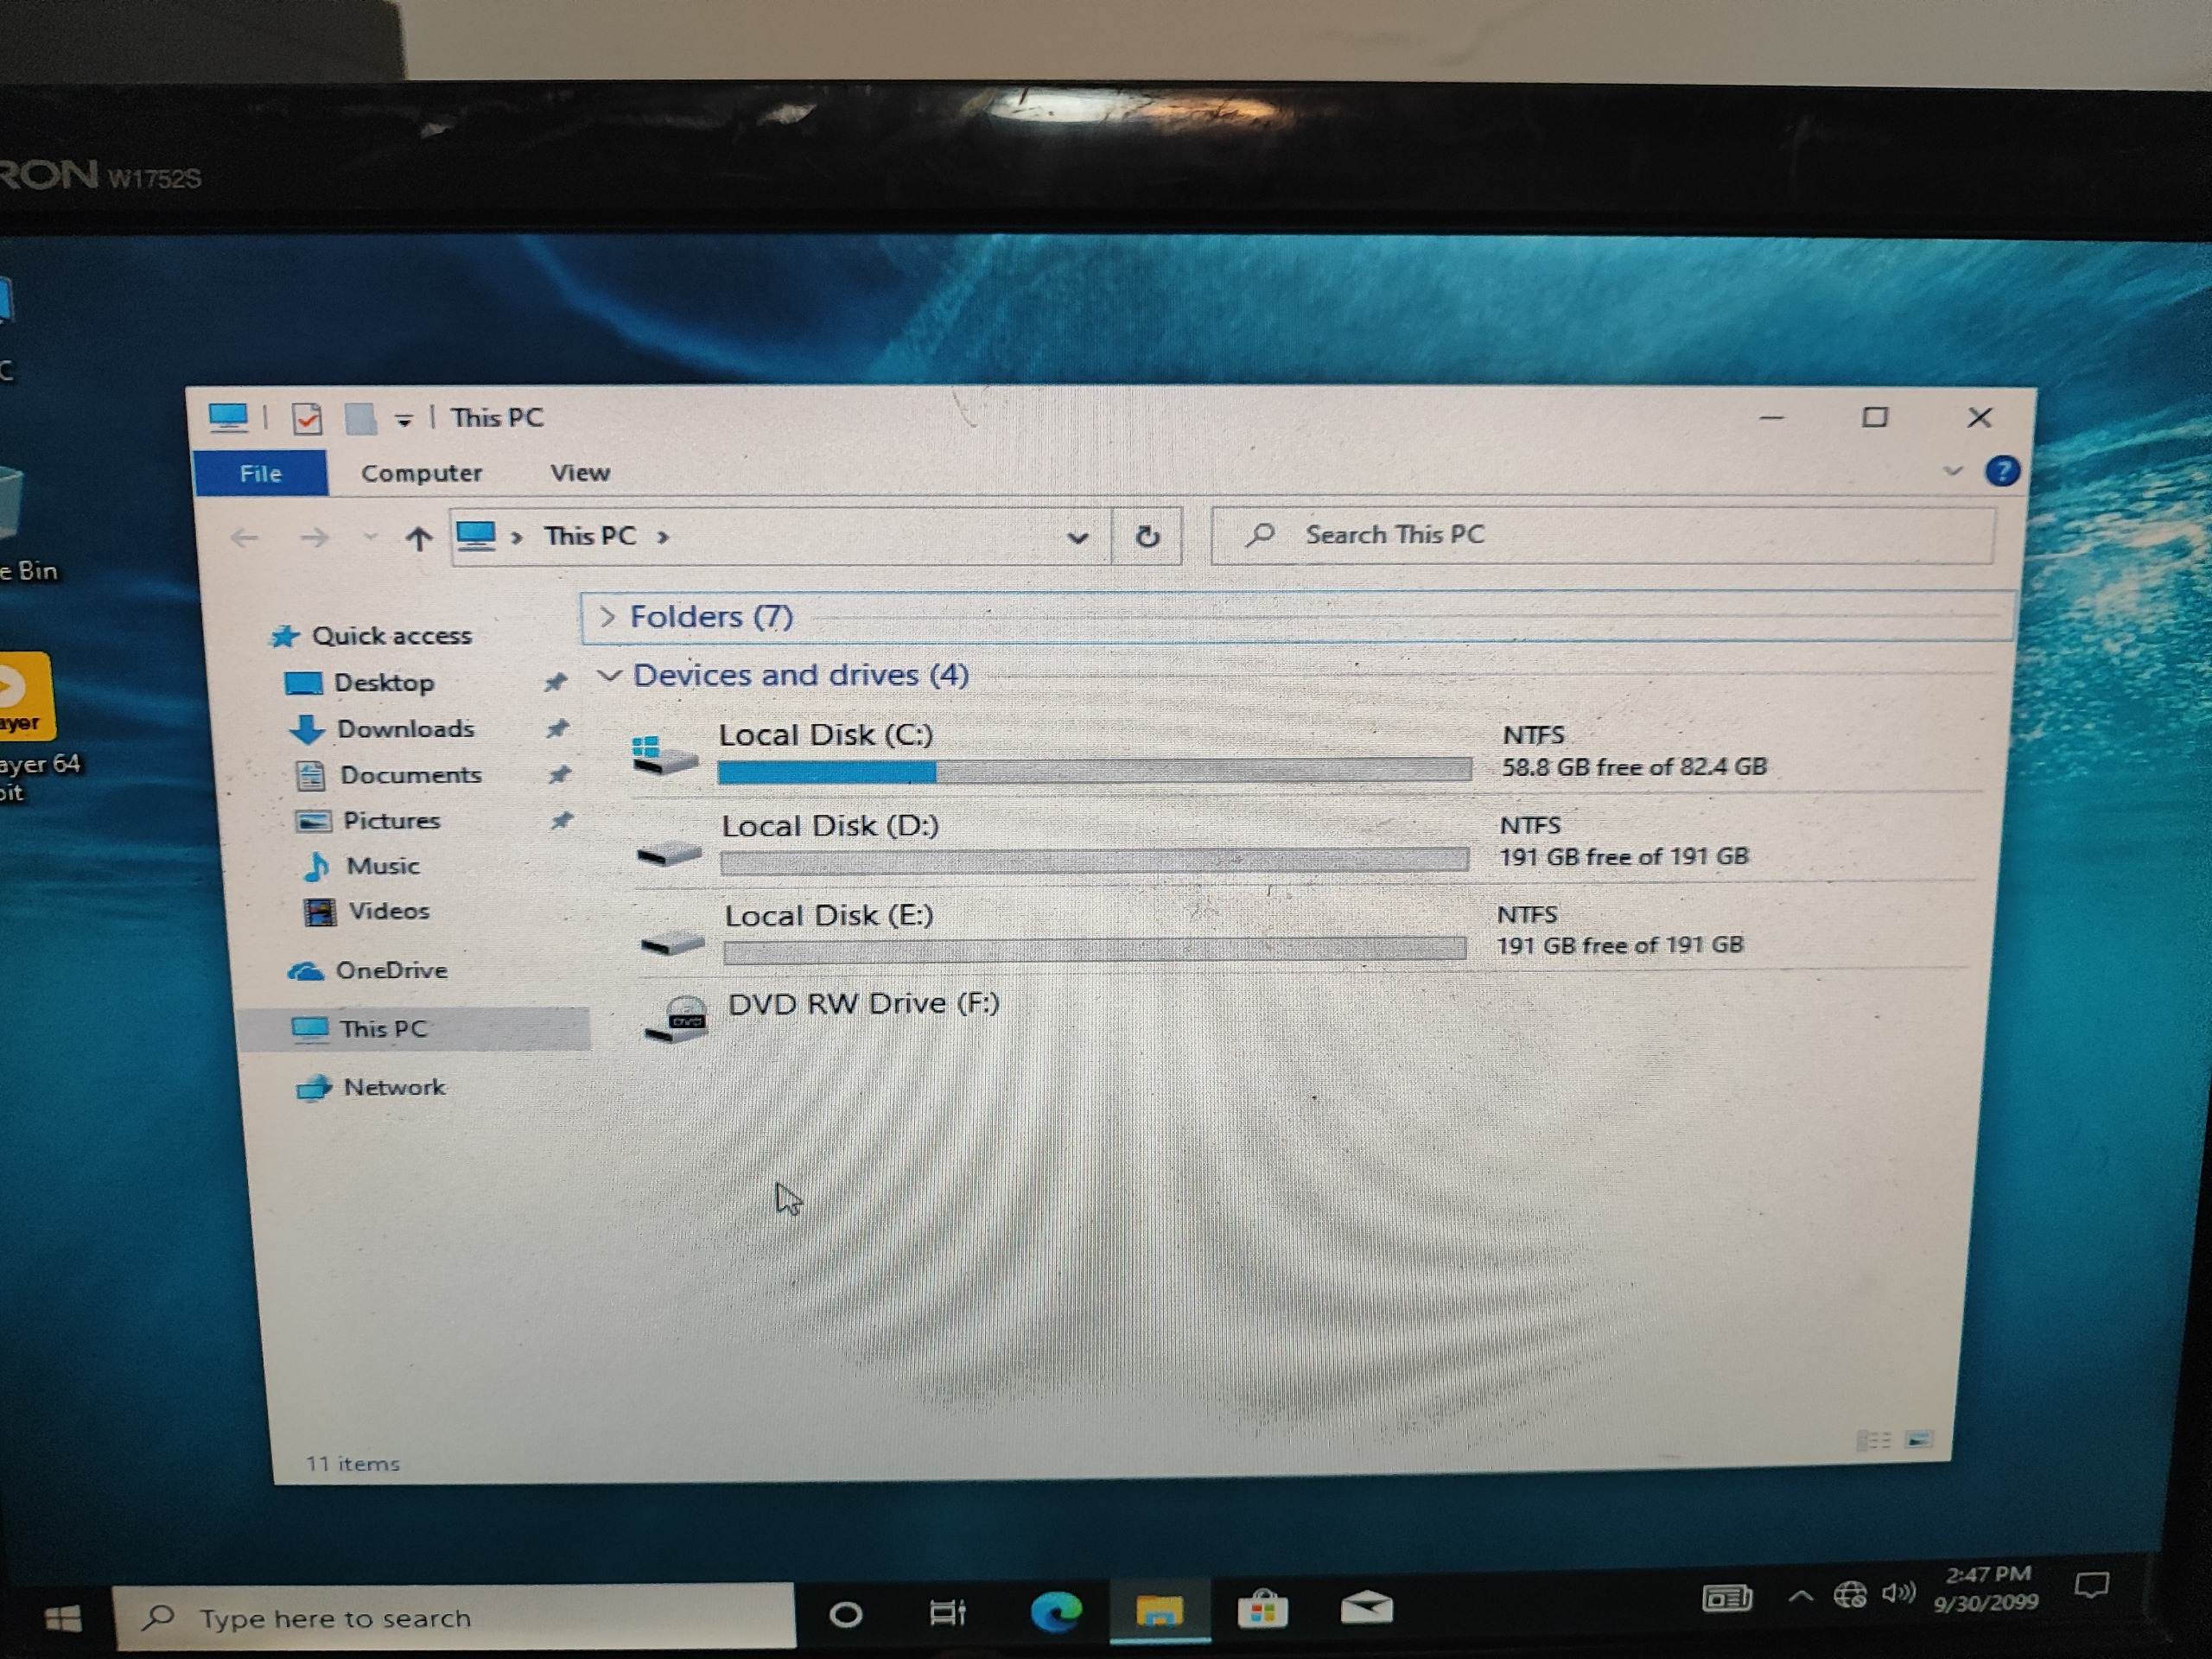The image size is (2212, 1659).
Task: Select This PC in the navigation pane
Action: click(x=414, y=1029)
